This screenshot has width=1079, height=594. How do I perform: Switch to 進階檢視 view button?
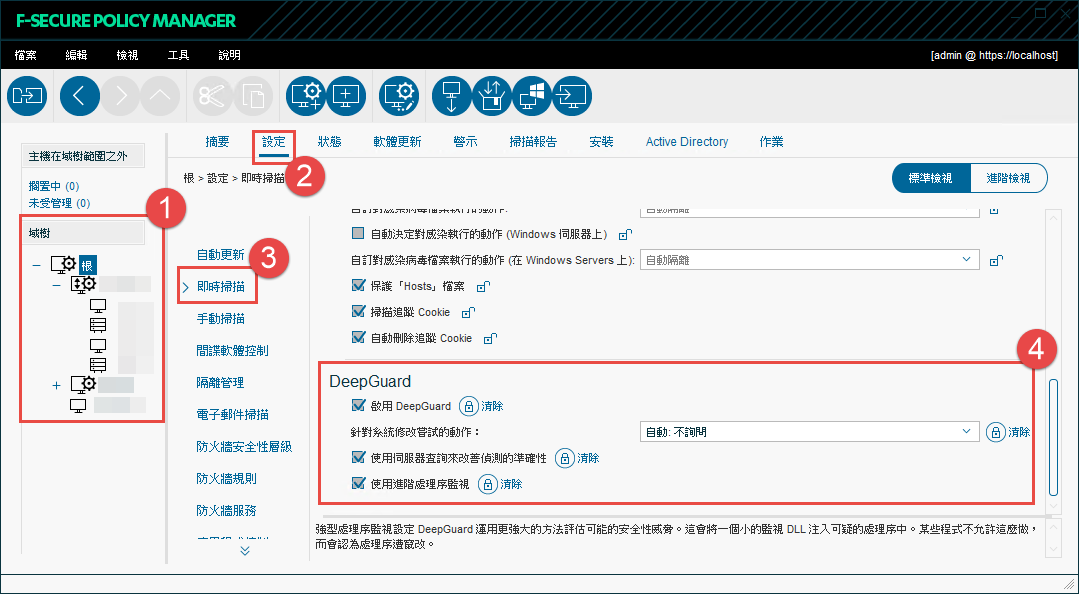(x=1008, y=178)
